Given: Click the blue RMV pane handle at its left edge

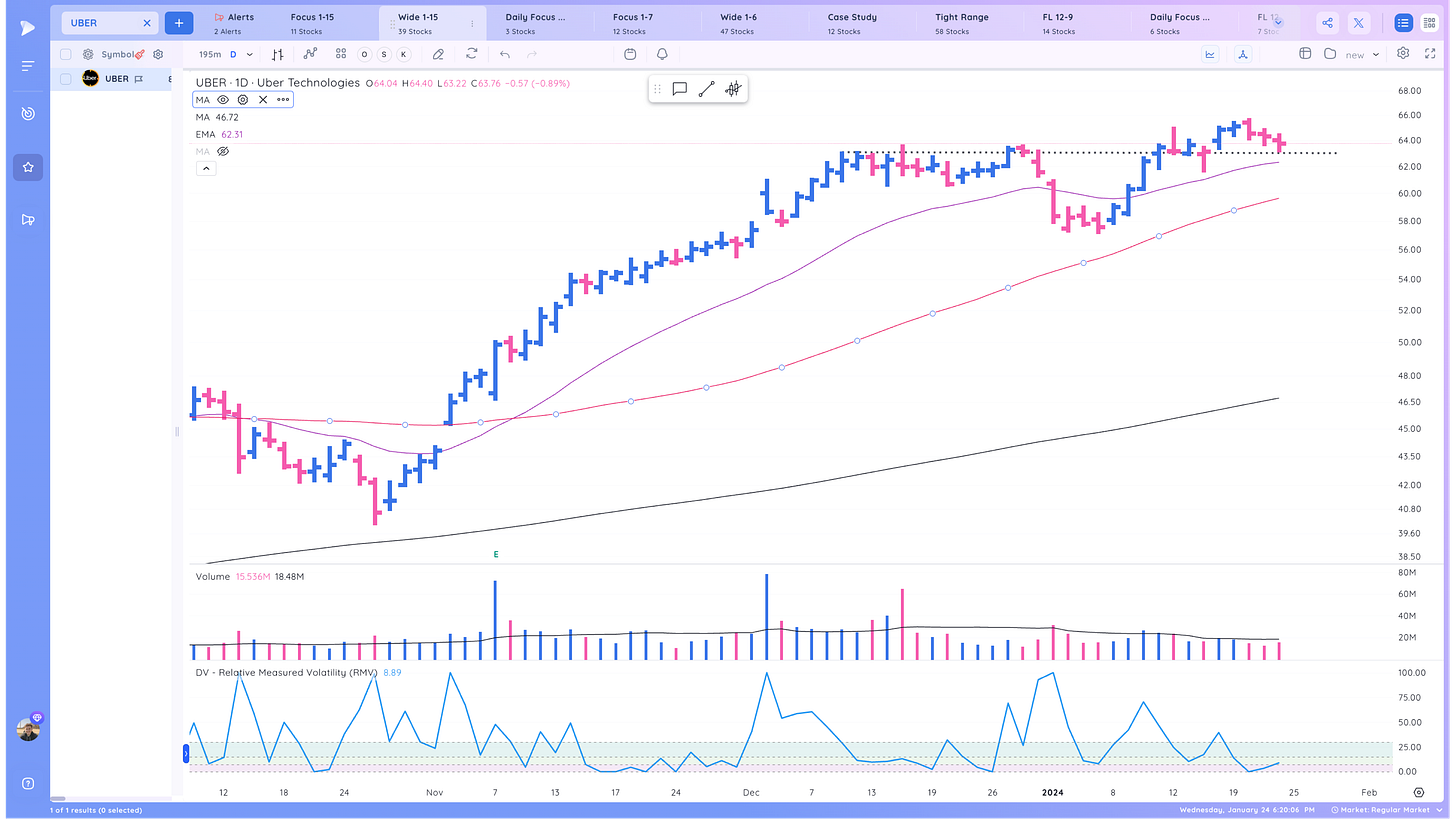Looking at the screenshot, I should (x=187, y=753).
